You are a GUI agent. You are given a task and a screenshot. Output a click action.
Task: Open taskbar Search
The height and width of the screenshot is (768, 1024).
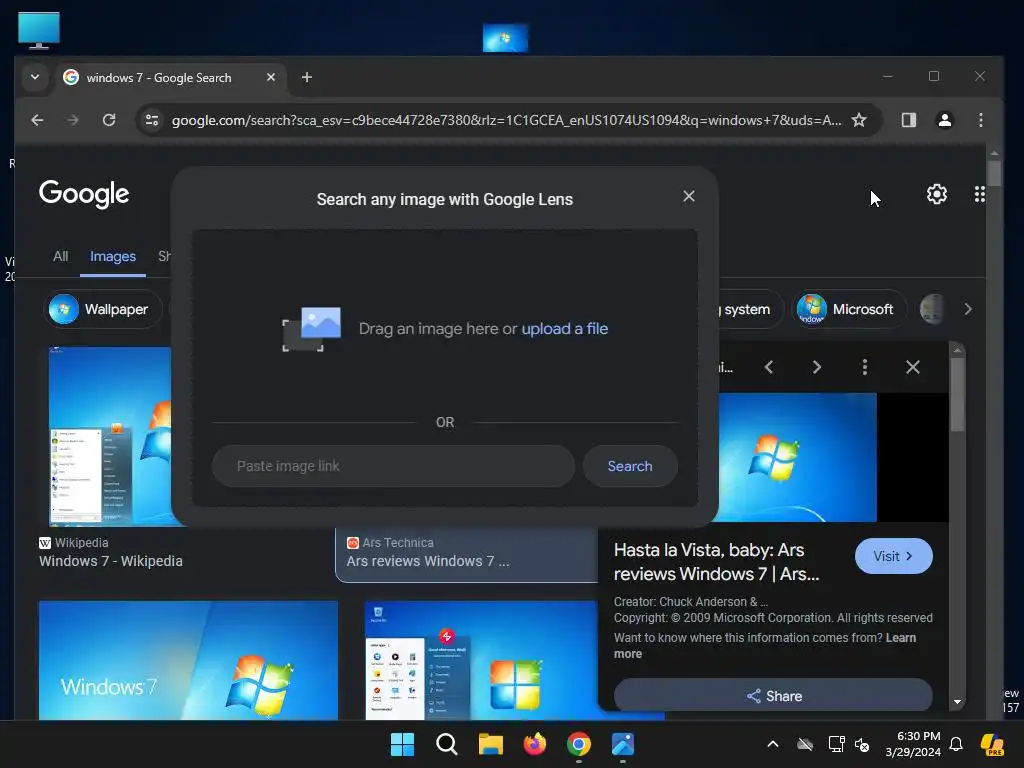click(447, 744)
